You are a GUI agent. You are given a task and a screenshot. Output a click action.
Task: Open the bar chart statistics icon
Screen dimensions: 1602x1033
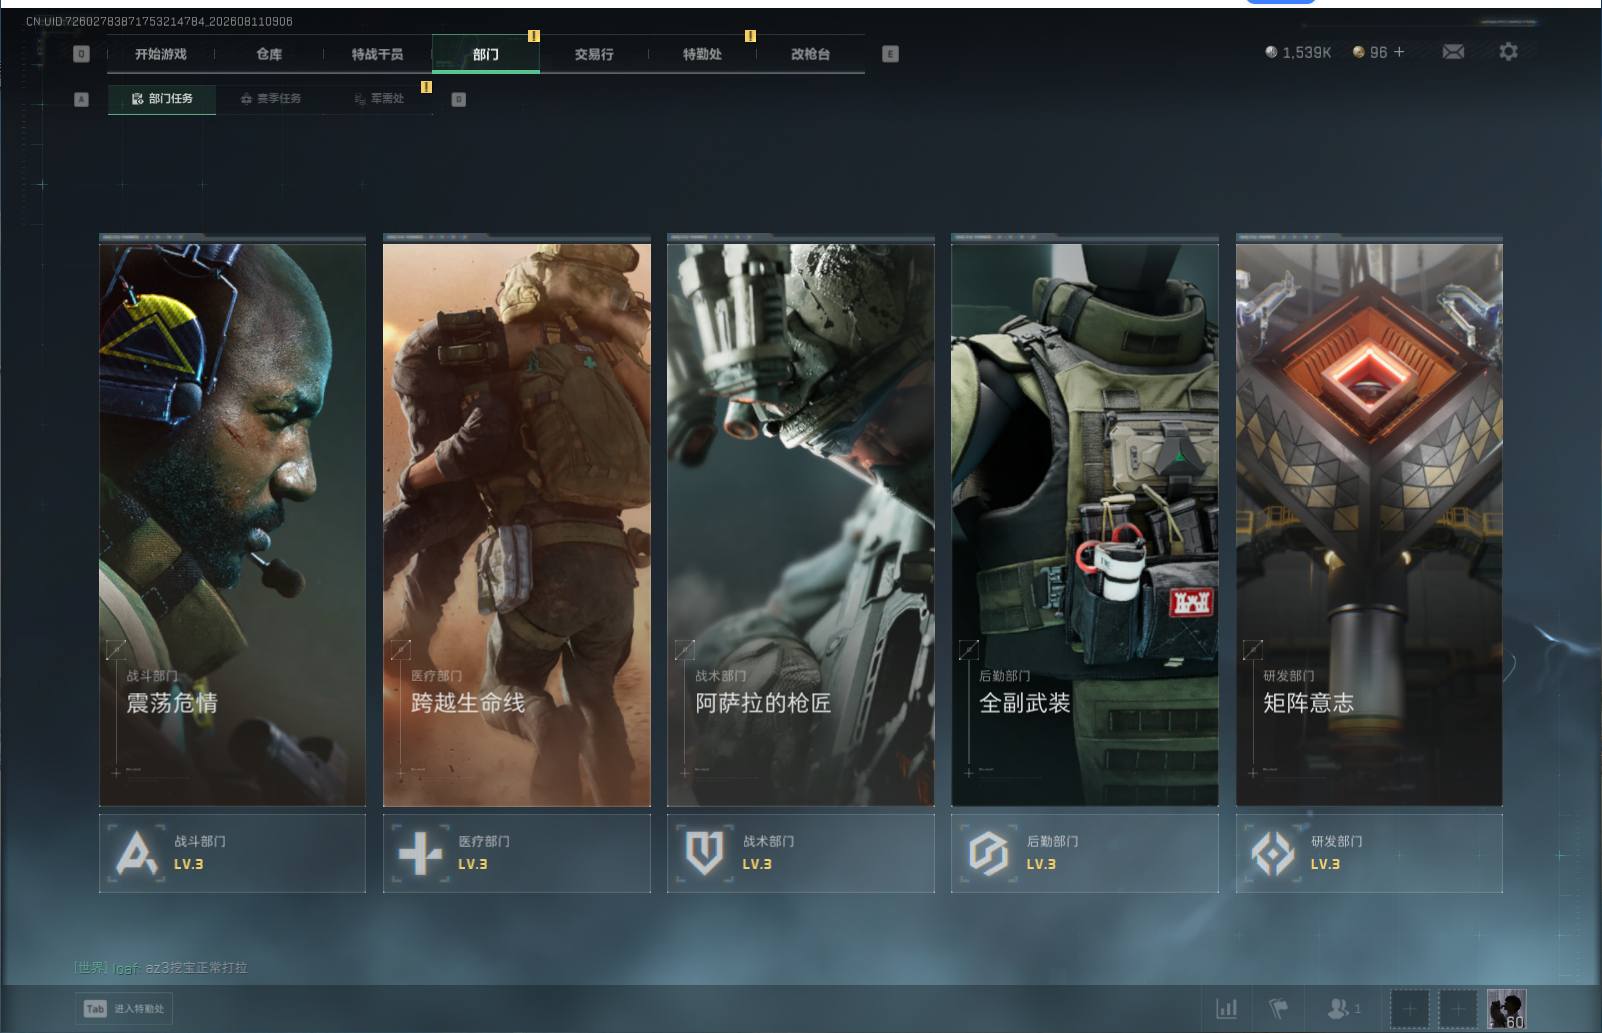[1227, 1008]
